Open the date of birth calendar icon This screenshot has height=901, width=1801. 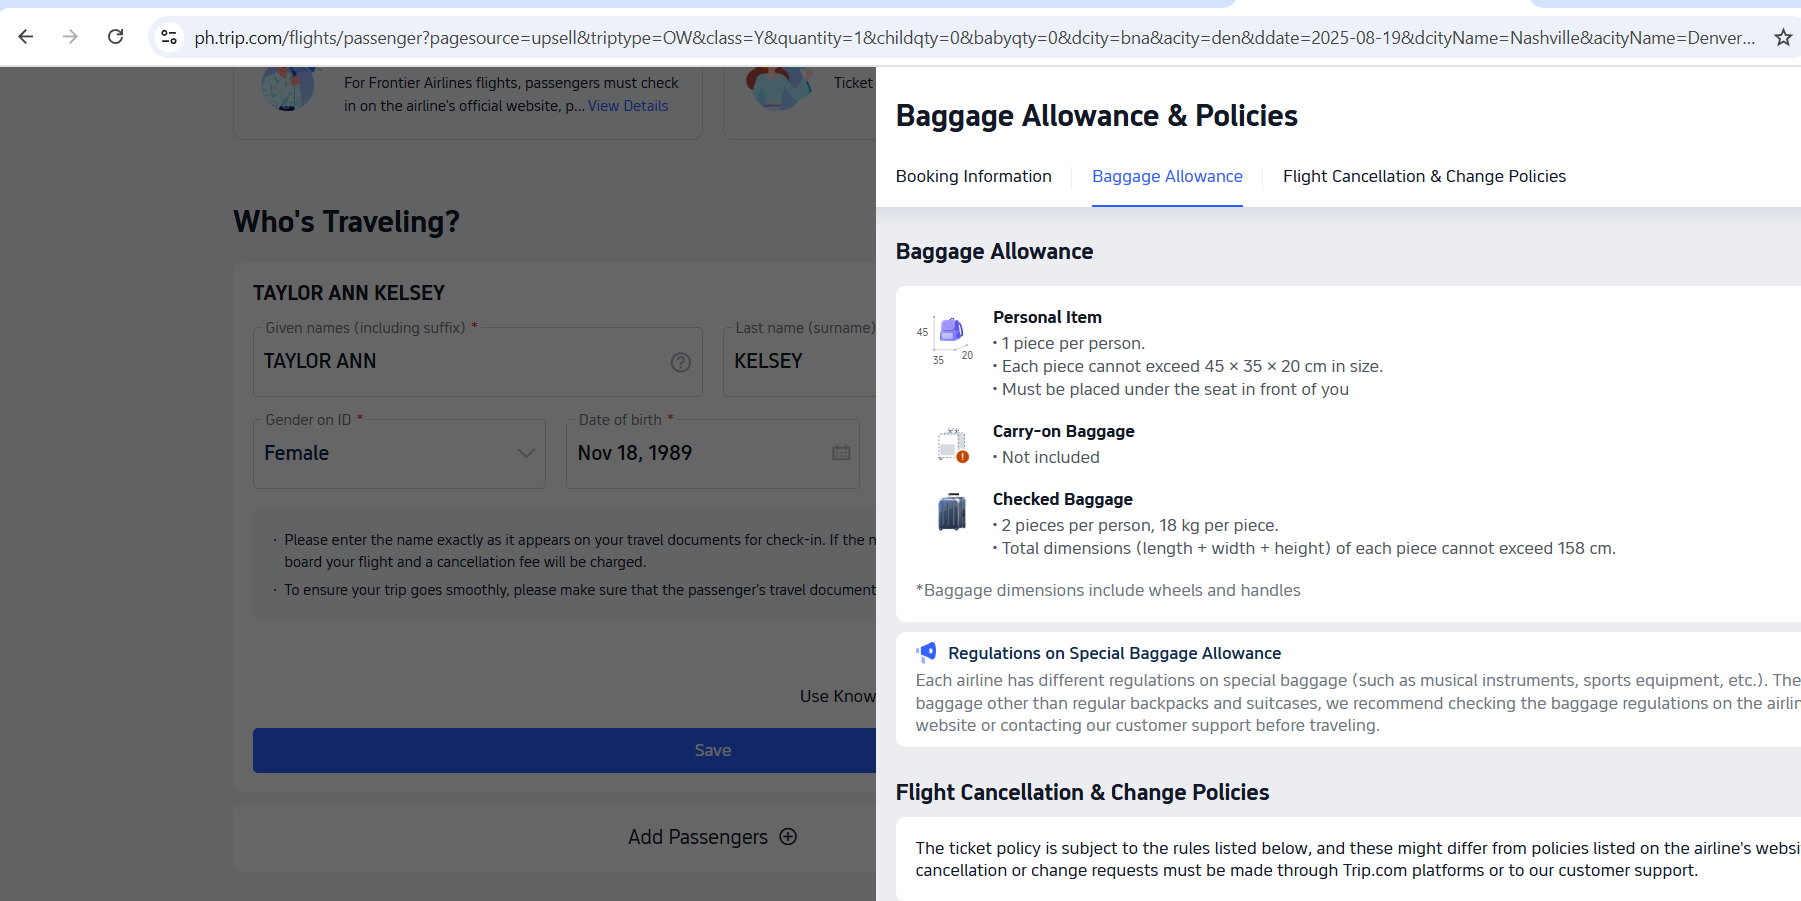pos(841,453)
